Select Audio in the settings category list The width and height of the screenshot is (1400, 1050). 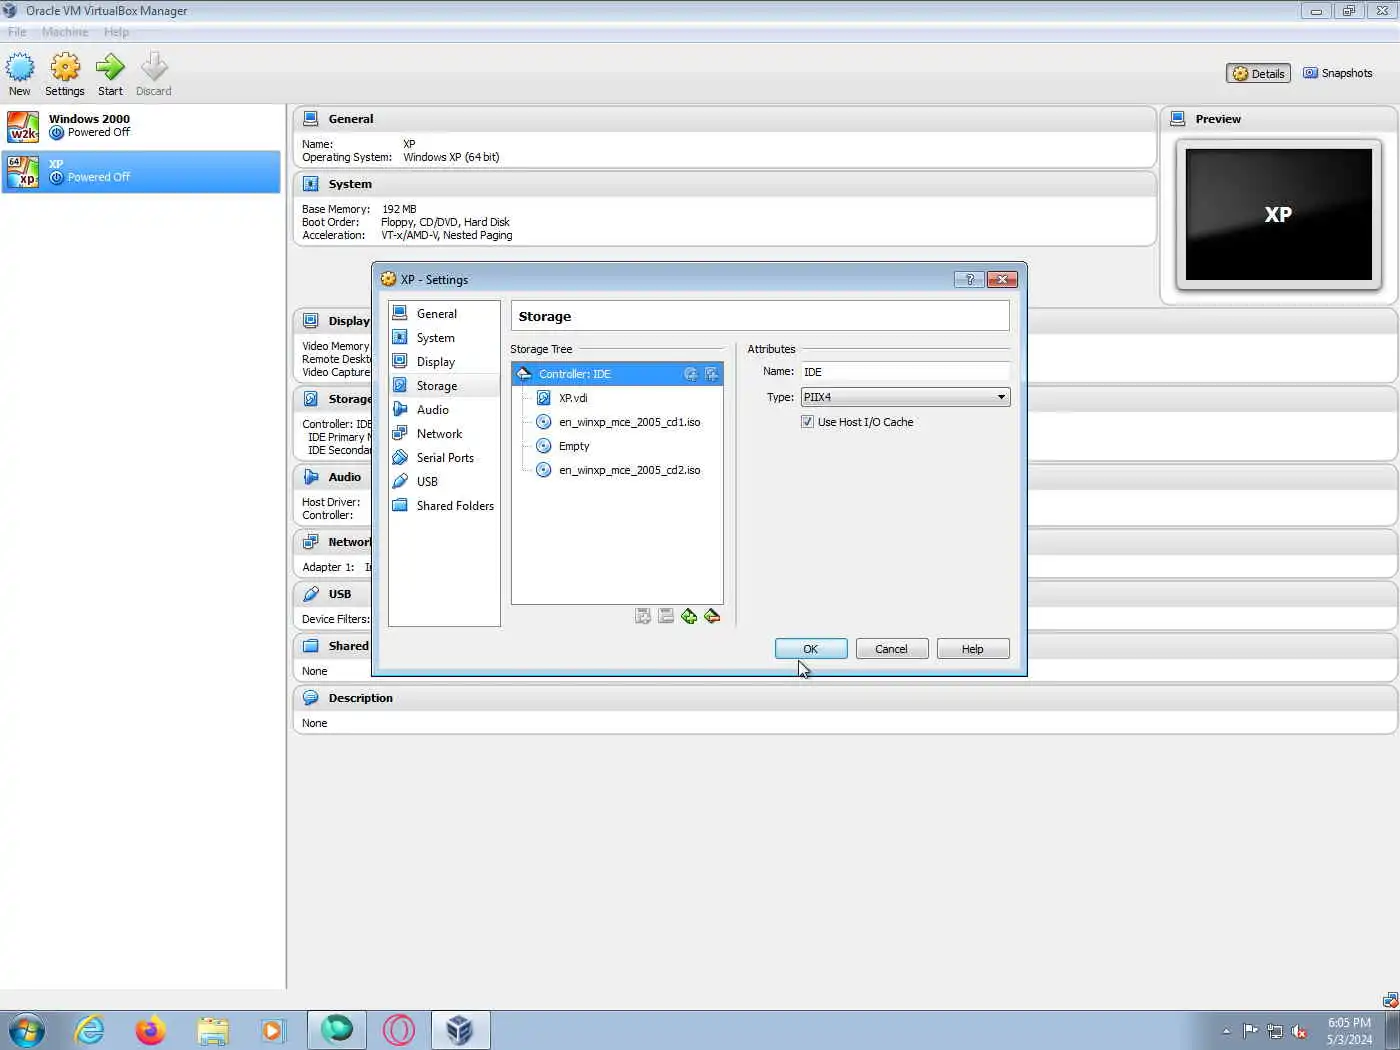pyautogui.click(x=444, y=410)
